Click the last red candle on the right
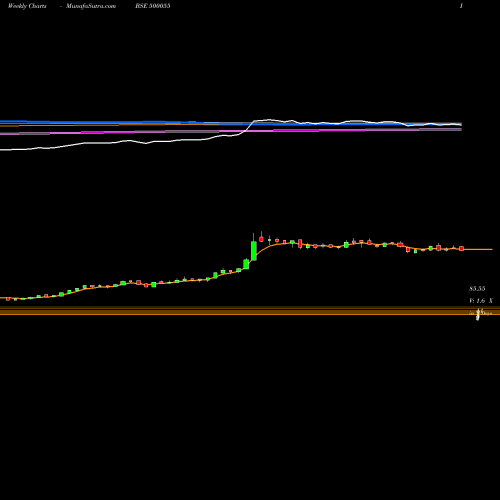This screenshot has height=500, width=500. point(461,248)
